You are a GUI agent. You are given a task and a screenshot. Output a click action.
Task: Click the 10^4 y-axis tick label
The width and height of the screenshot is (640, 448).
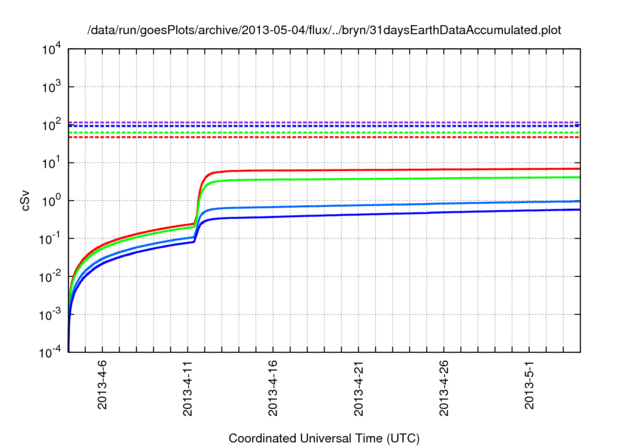51,49
